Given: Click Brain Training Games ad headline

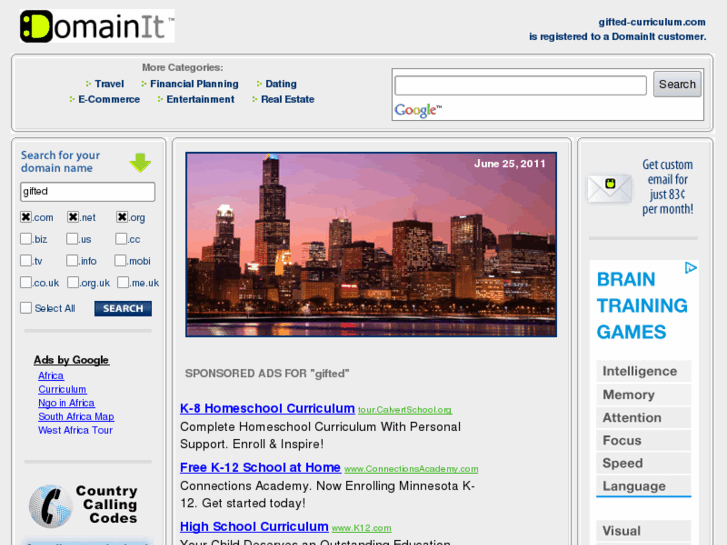Looking at the screenshot, I should pos(642,306).
